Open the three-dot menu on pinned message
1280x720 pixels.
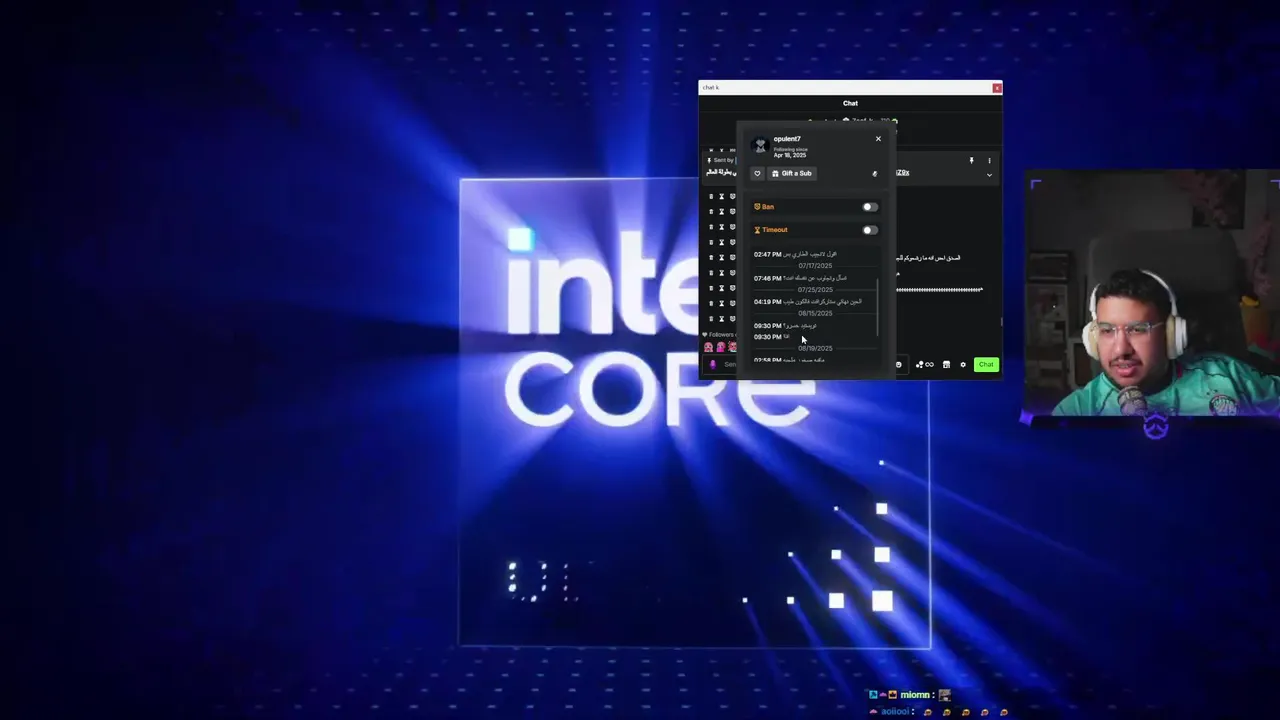click(x=989, y=160)
